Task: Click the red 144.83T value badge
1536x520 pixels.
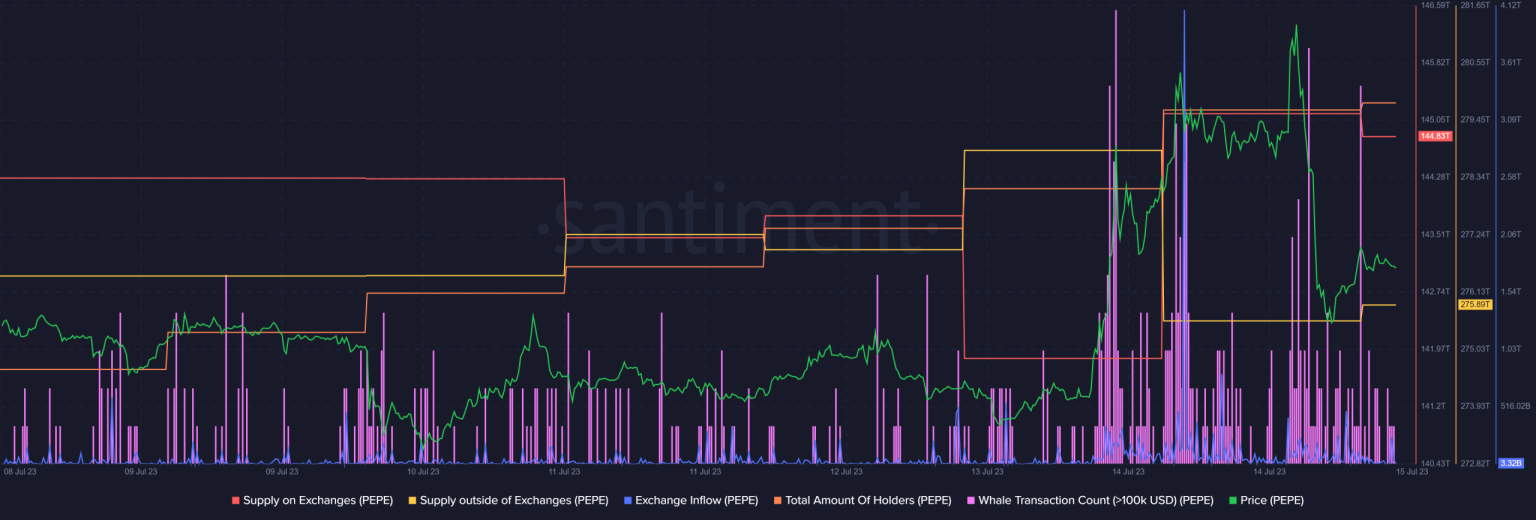Action: tap(1434, 136)
